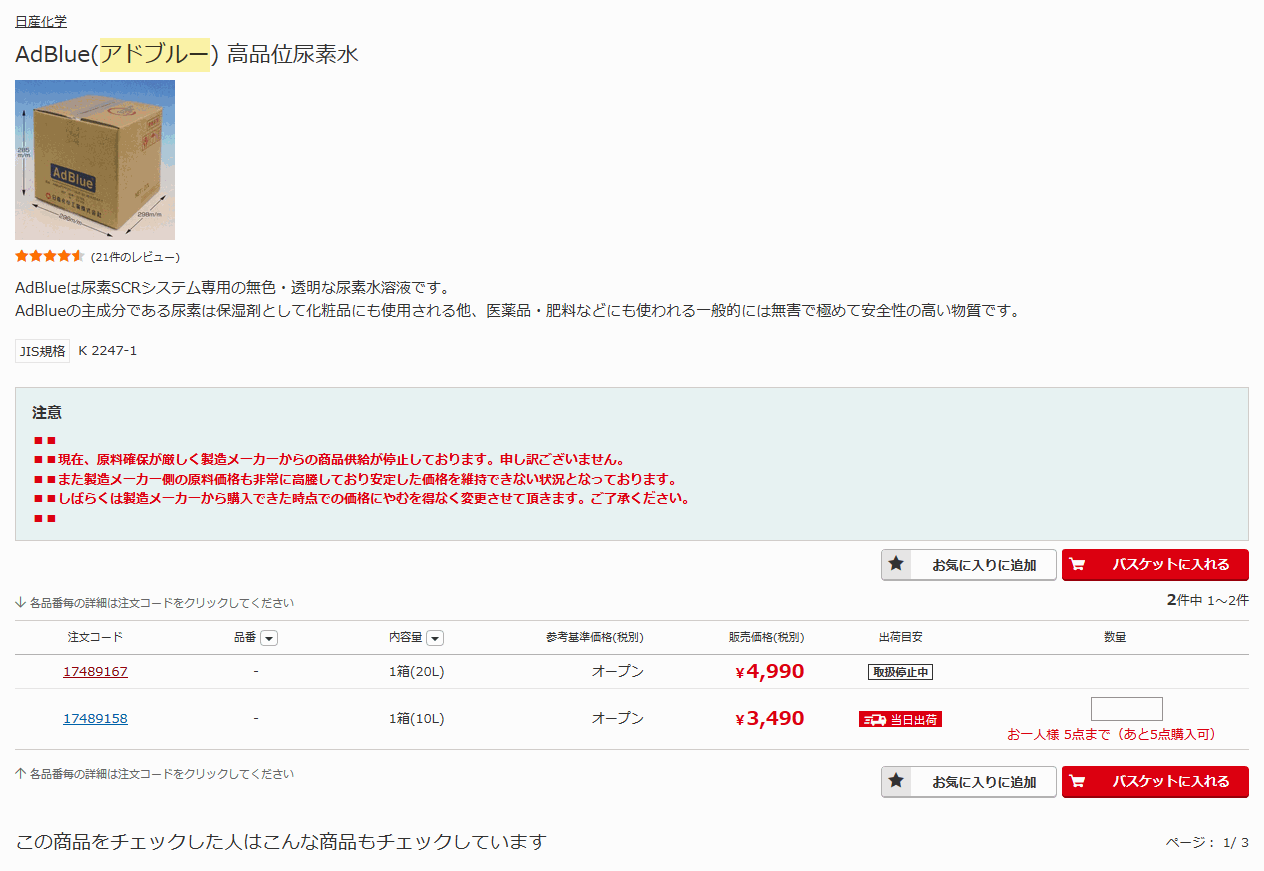Click the 注意 notice heading
Screen dimensions: 1264x871
(47, 412)
